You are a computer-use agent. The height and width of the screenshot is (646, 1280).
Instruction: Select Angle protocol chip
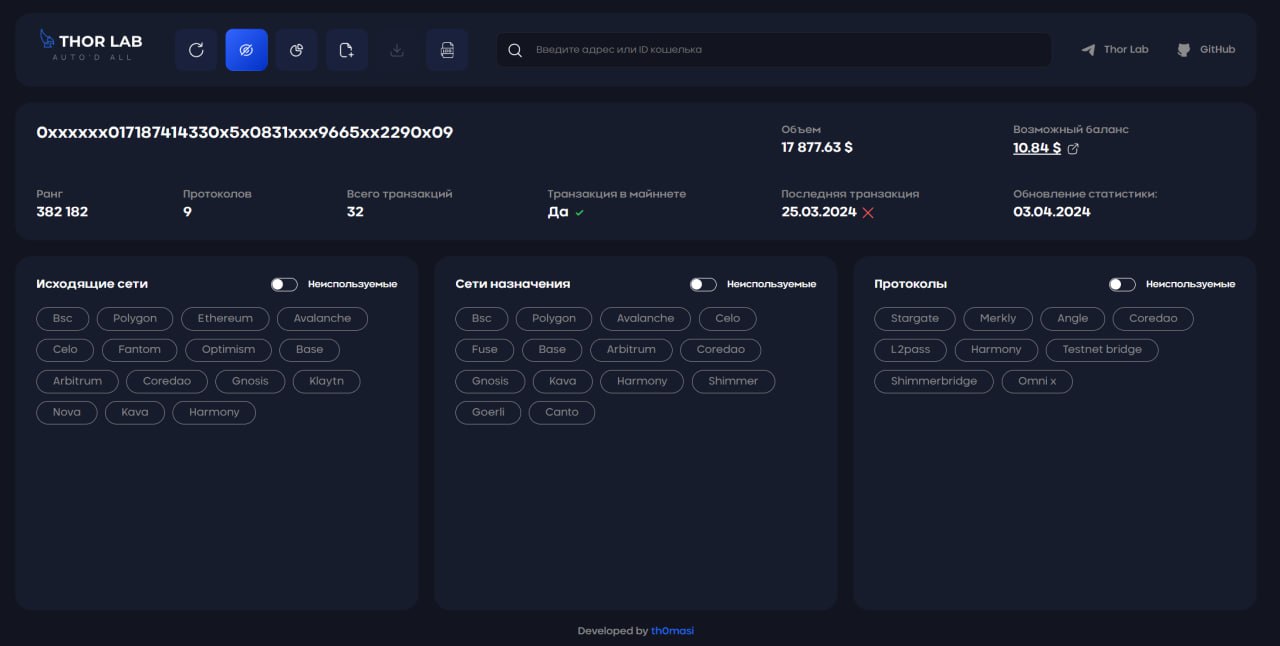[1073, 319]
